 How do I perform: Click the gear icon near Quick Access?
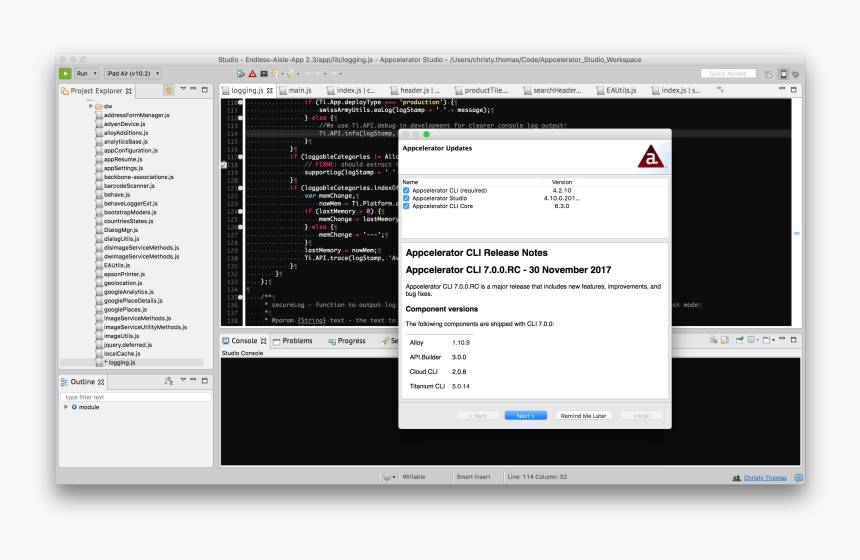[x=796, y=73]
